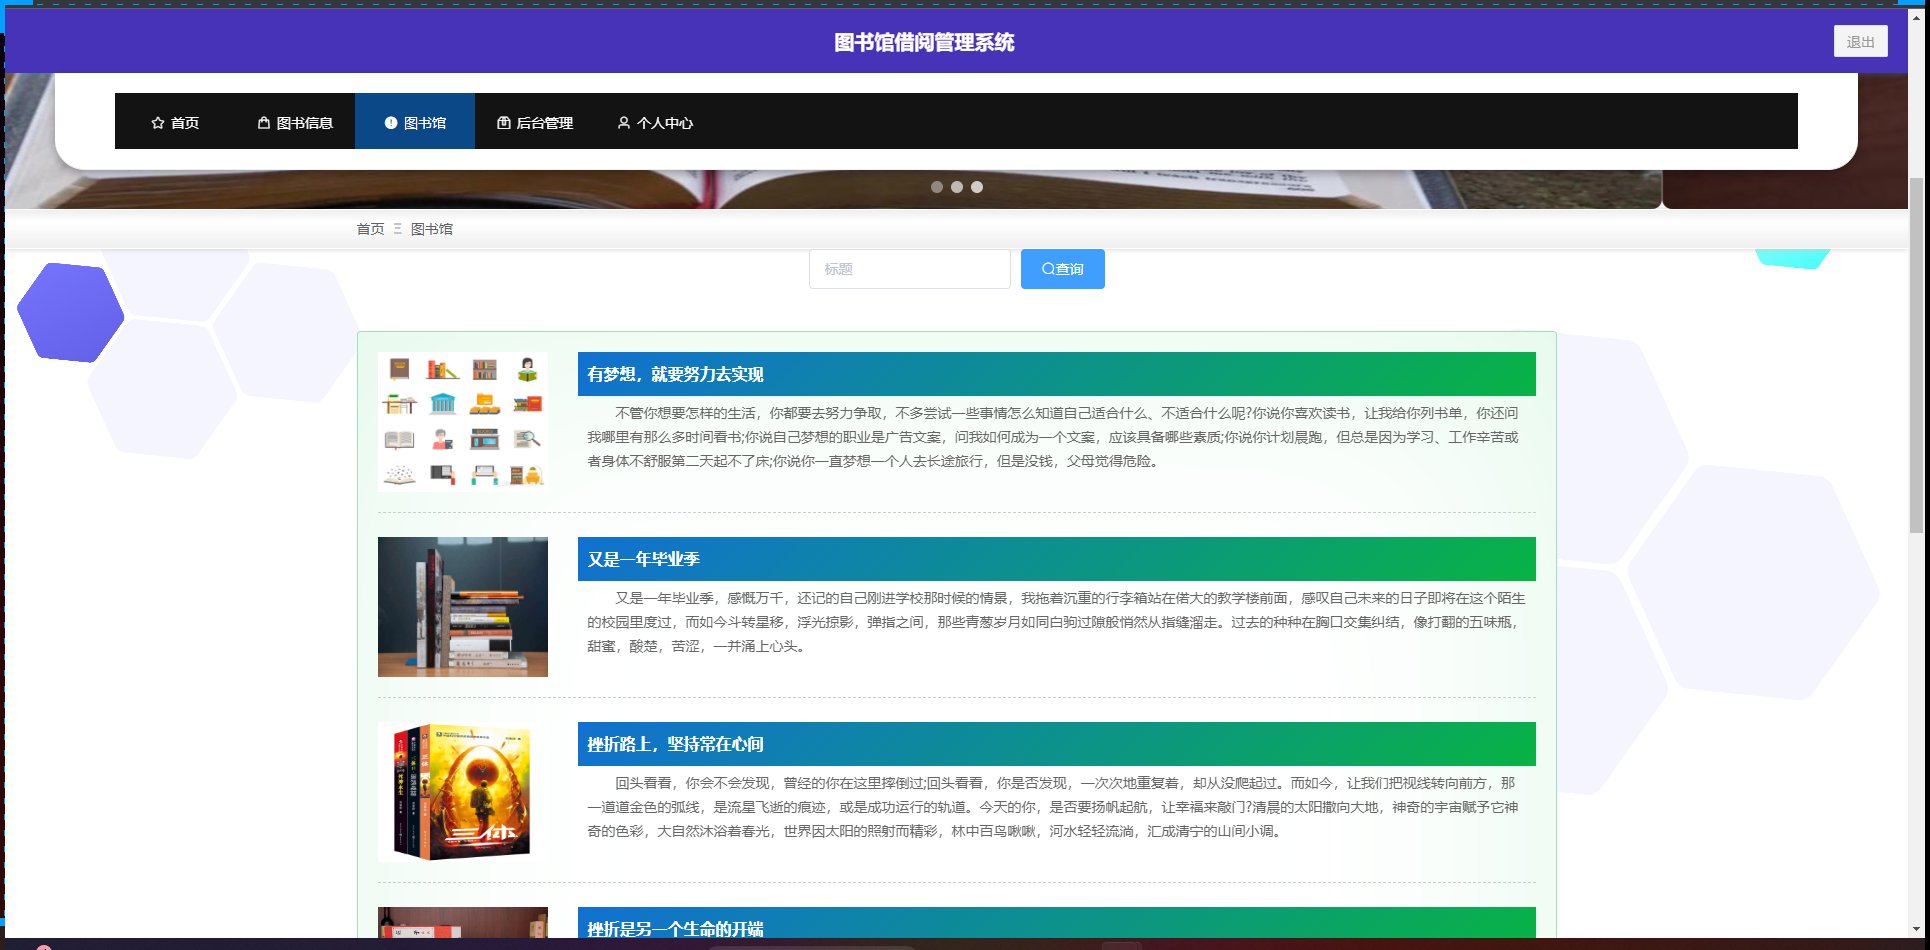Image resolution: width=1930 pixels, height=950 pixels.
Task: Click summary text starting 又是一年毕业季，感慨万千
Action: [x=1056, y=622]
